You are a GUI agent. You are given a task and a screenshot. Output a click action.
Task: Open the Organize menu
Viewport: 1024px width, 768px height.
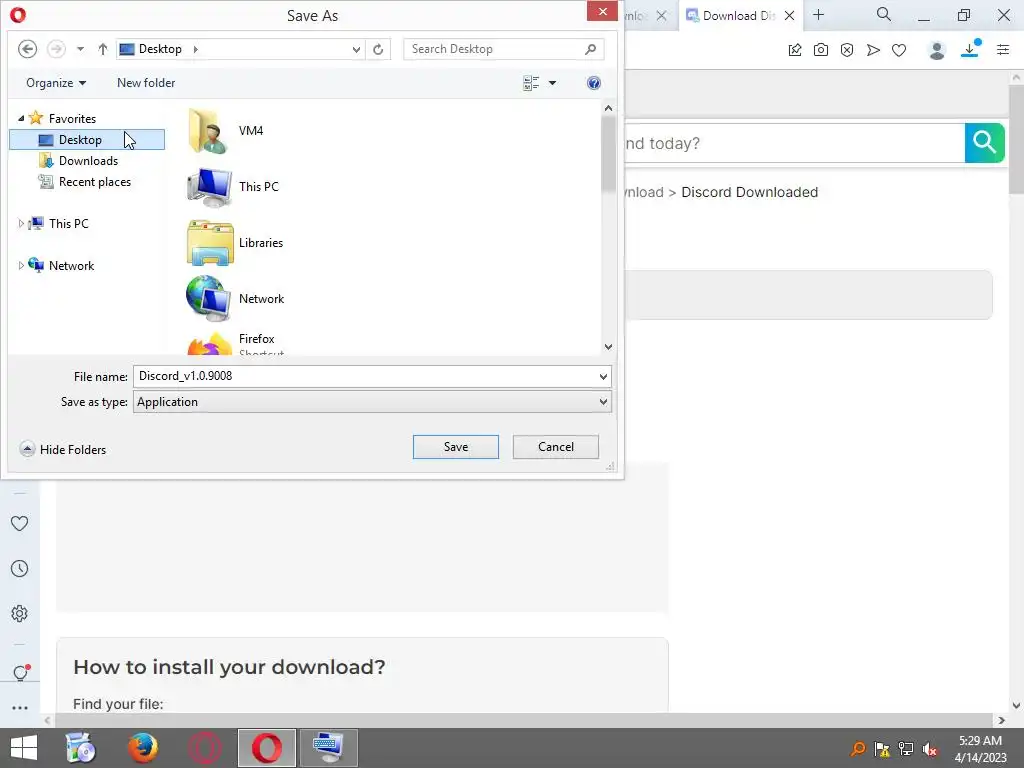(56, 83)
